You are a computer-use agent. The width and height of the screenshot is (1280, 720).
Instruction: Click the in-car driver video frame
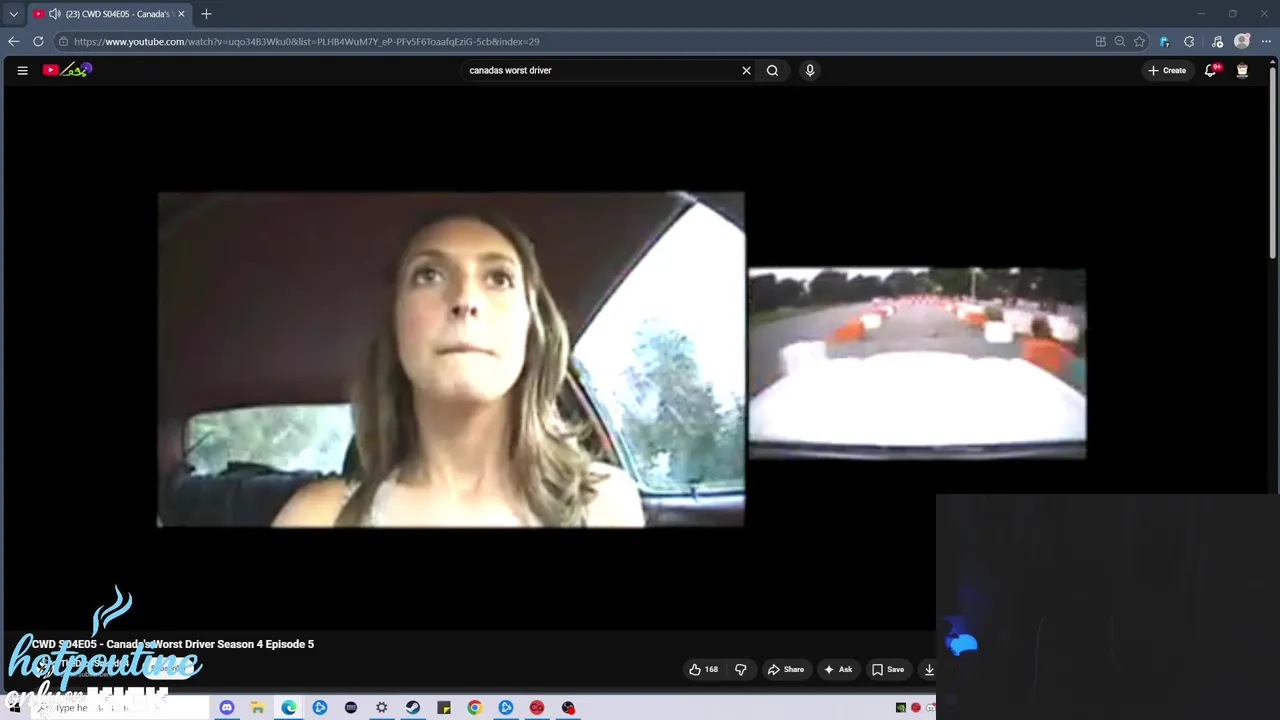pos(451,359)
